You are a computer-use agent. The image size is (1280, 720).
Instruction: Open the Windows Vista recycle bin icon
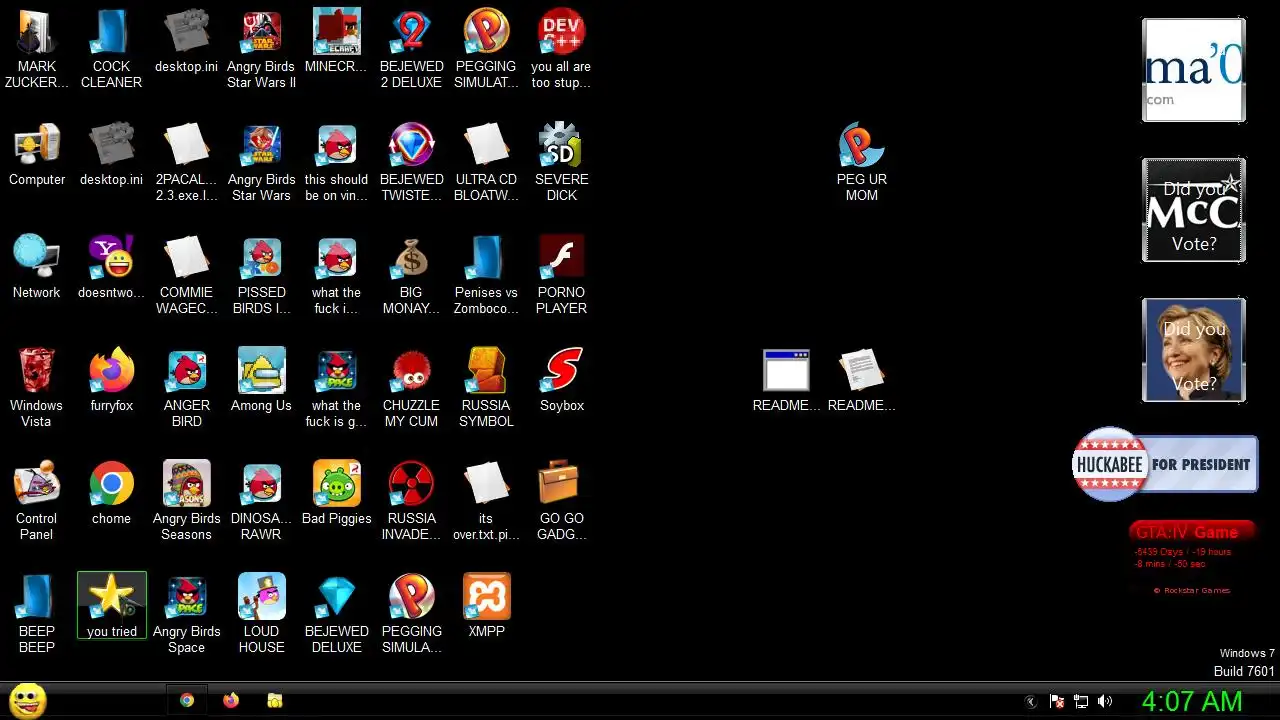[37, 387]
